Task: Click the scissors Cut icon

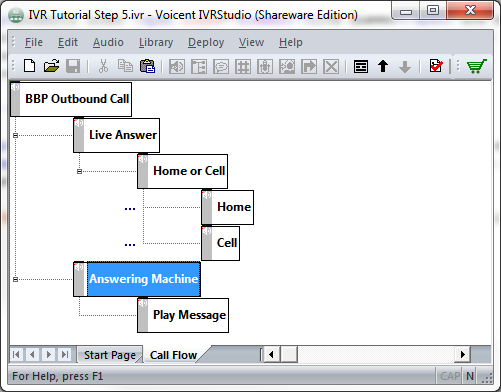Action: [x=103, y=66]
